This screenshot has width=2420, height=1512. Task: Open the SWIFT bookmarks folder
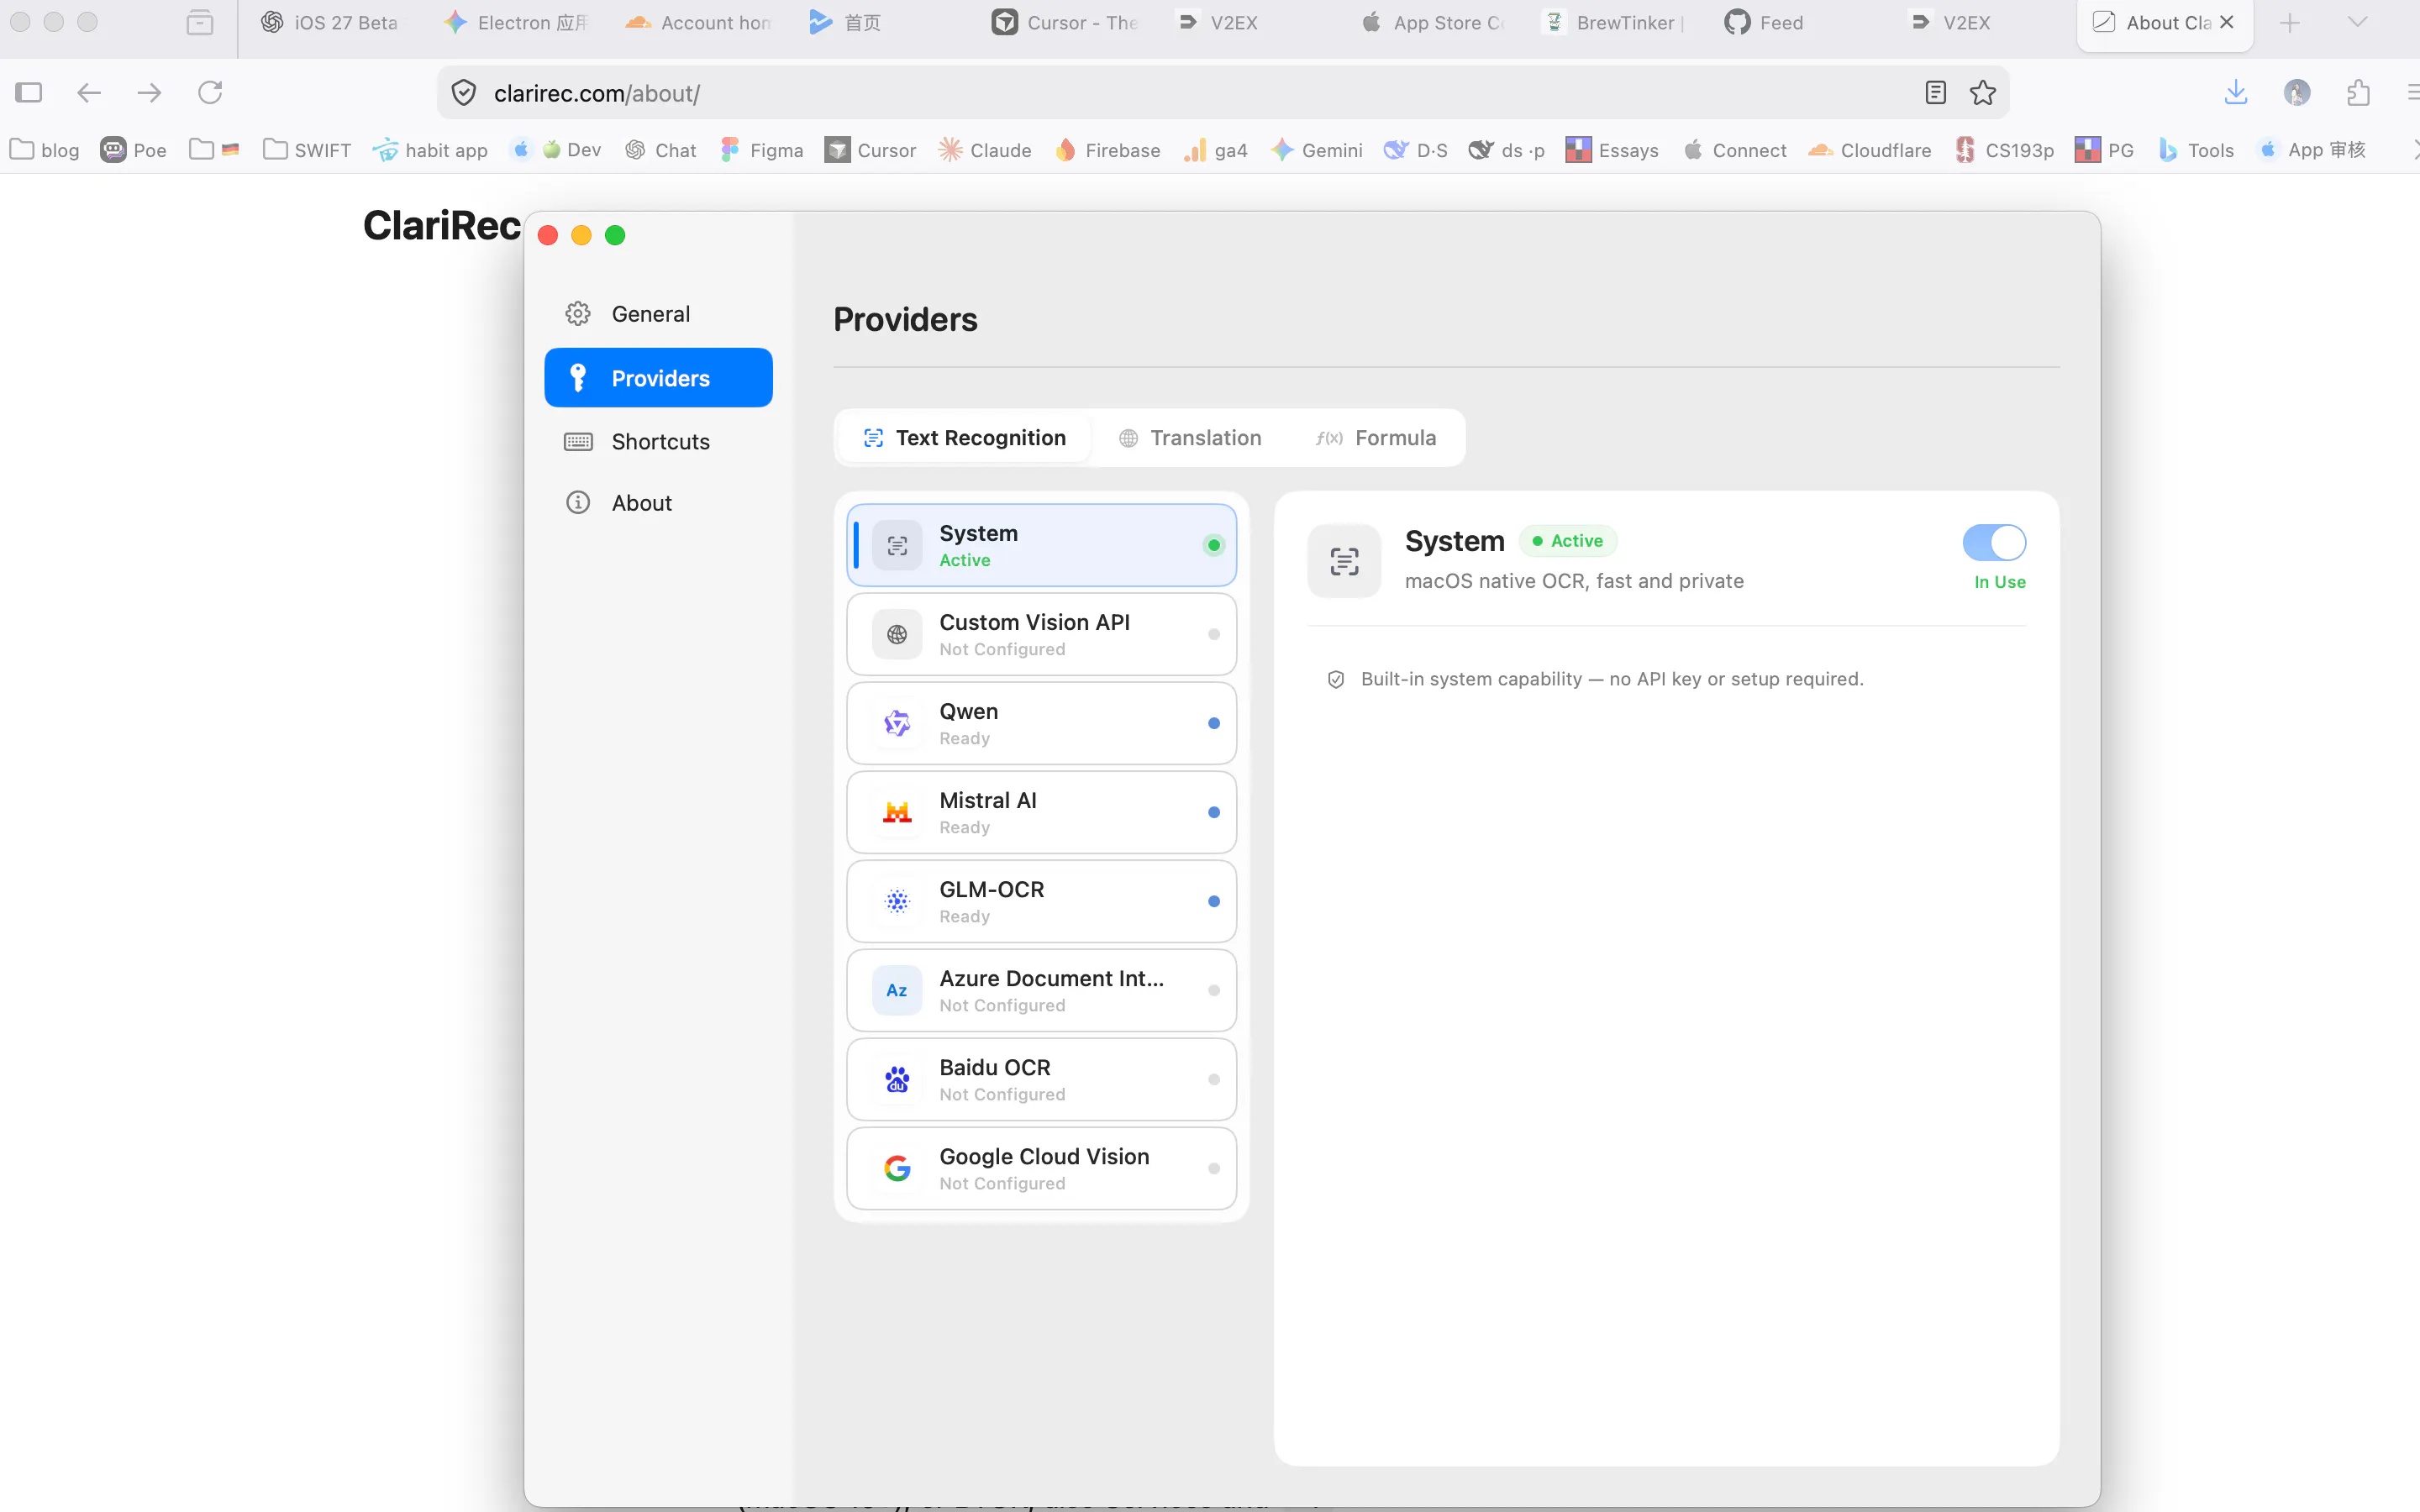307,150
